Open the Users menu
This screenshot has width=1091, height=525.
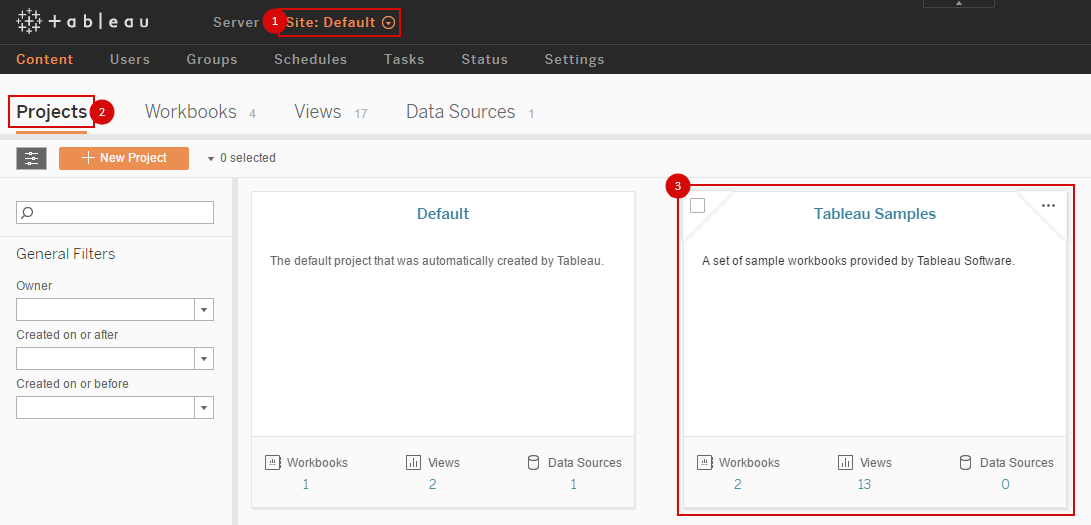(x=130, y=59)
